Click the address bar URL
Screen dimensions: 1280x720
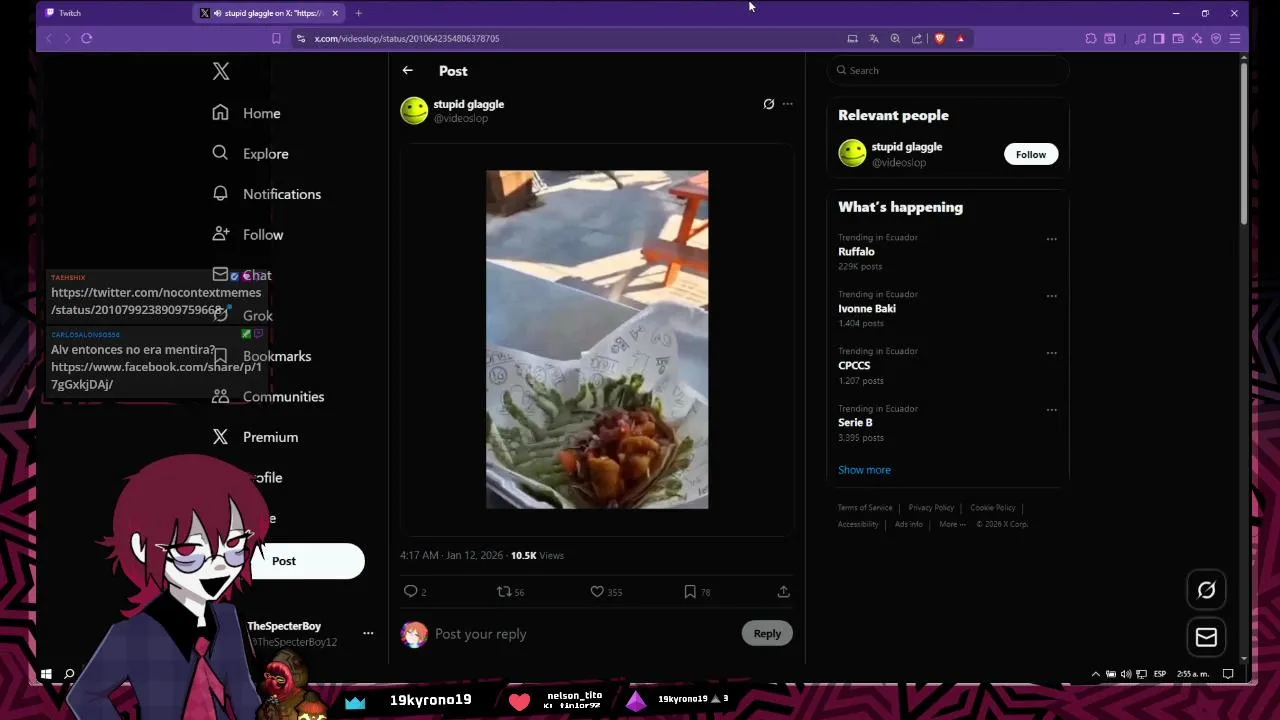tap(407, 38)
